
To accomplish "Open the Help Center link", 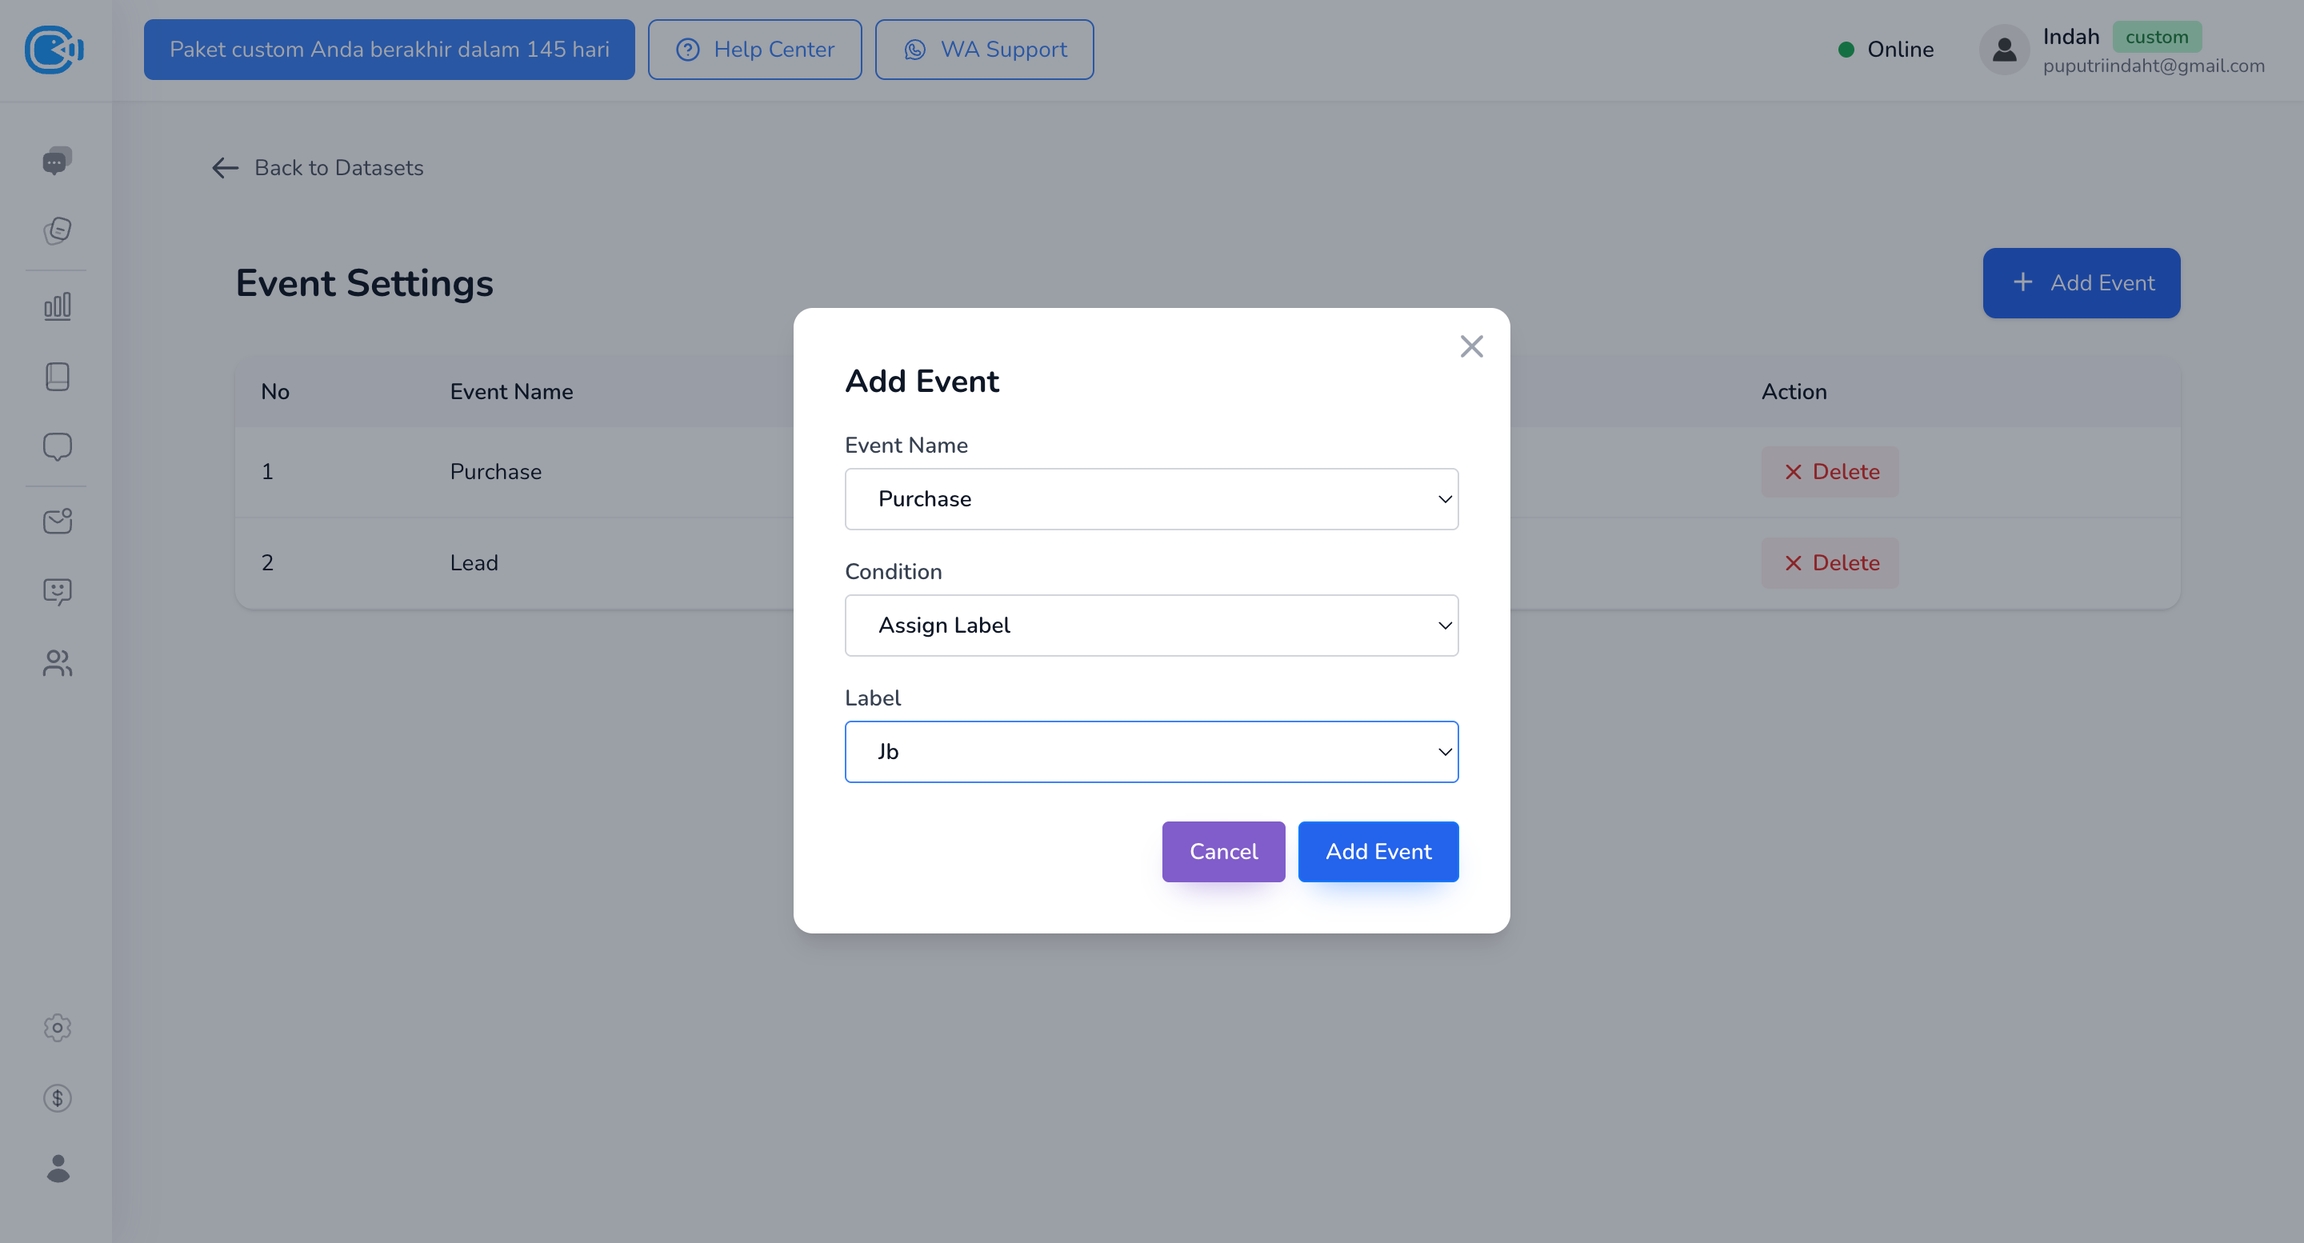I will click(754, 50).
